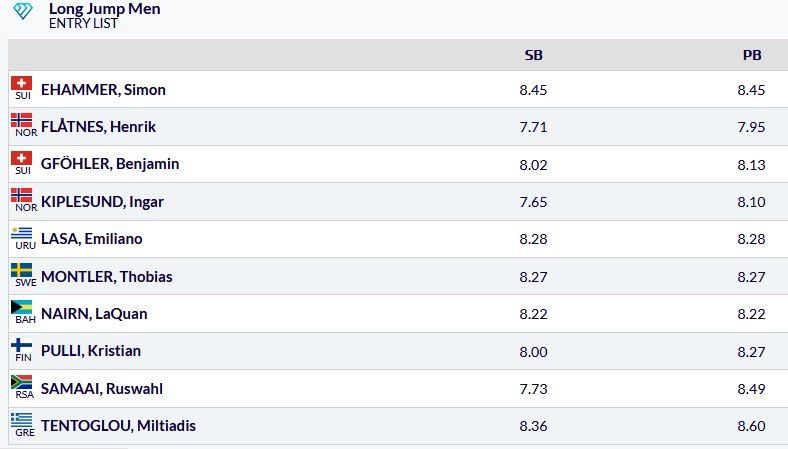The height and width of the screenshot is (449, 788).
Task: Click the Swiss flag beside EHAMMER
Action: tap(22, 83)
